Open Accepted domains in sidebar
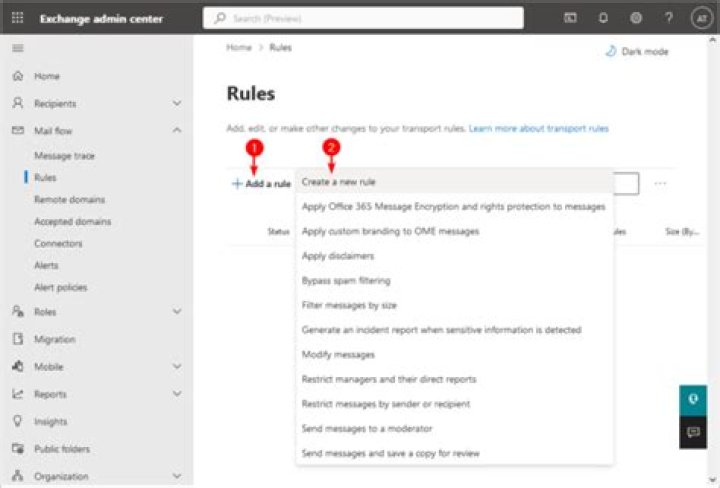 tap(73, 222)
